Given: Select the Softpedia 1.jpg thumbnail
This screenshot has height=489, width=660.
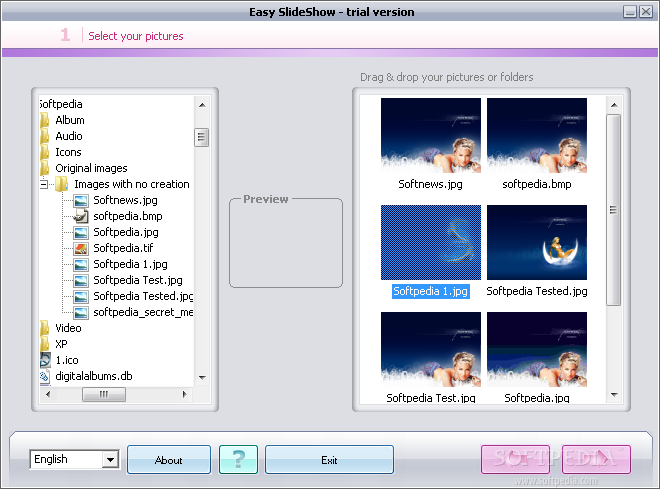Looking at the screenshot, I should coord(431,242).
